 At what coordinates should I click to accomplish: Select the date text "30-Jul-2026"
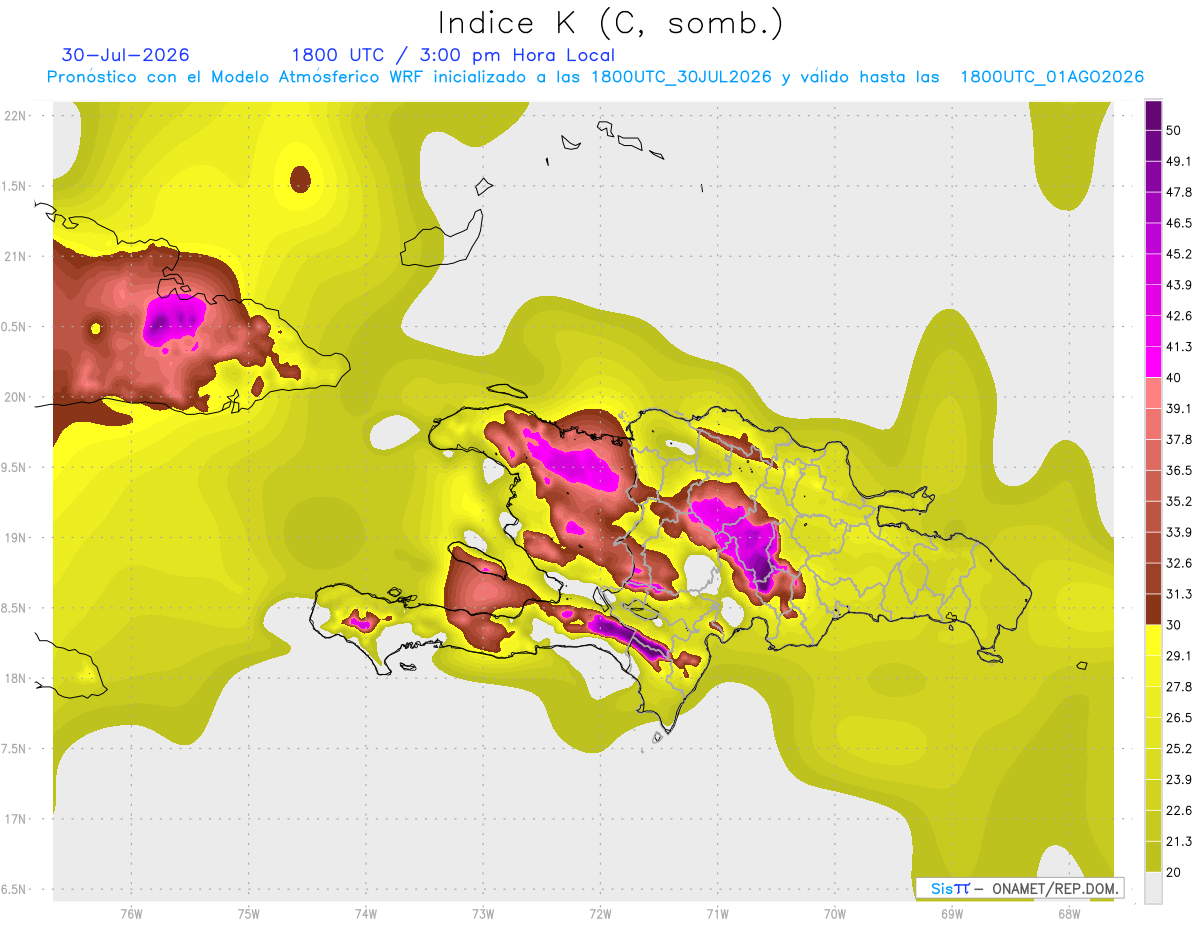pyautogui.click(x=126, y=55)
